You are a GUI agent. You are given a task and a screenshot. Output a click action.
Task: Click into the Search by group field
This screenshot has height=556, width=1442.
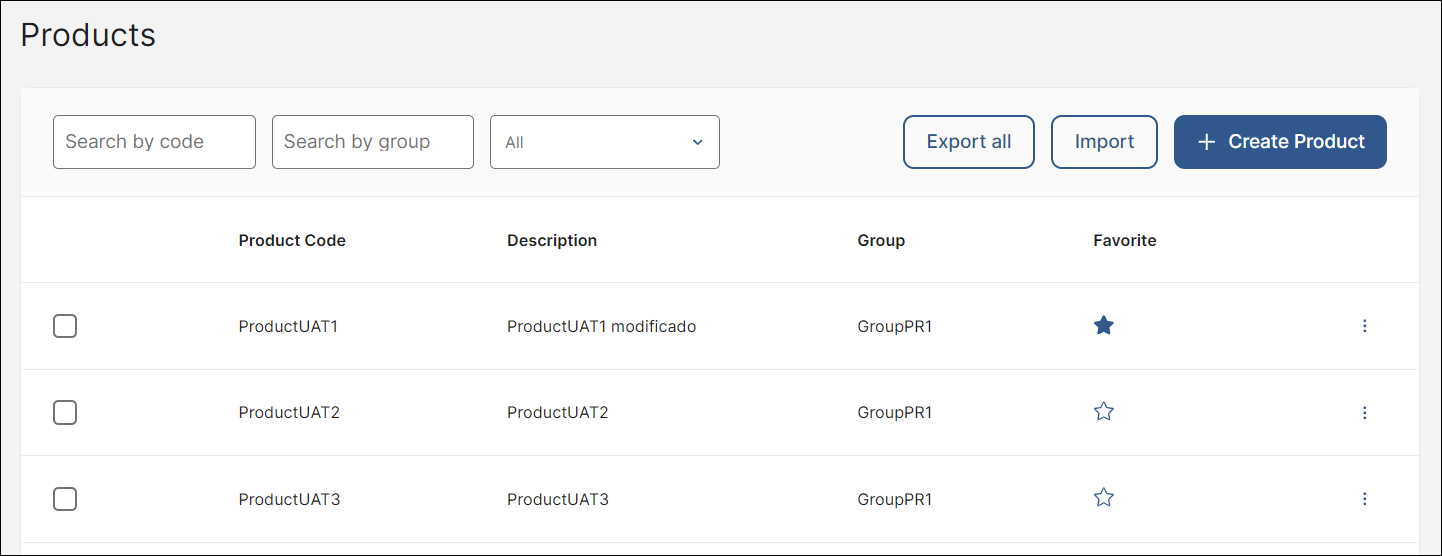(372, 142)
